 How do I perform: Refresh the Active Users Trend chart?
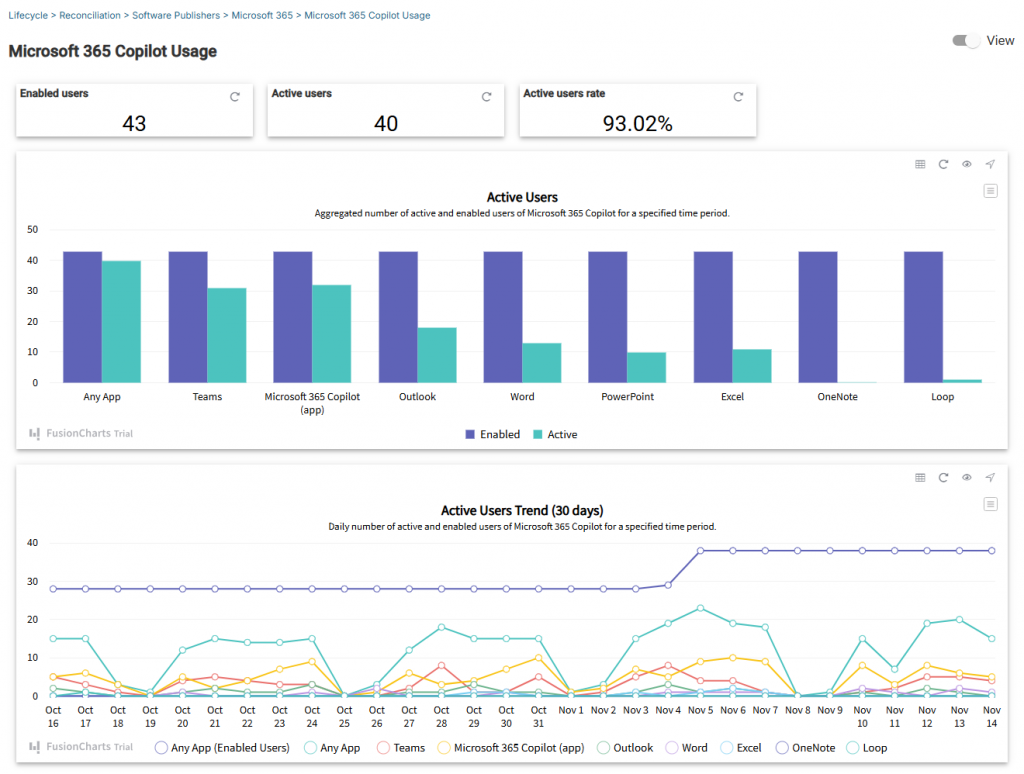[943, 478]
